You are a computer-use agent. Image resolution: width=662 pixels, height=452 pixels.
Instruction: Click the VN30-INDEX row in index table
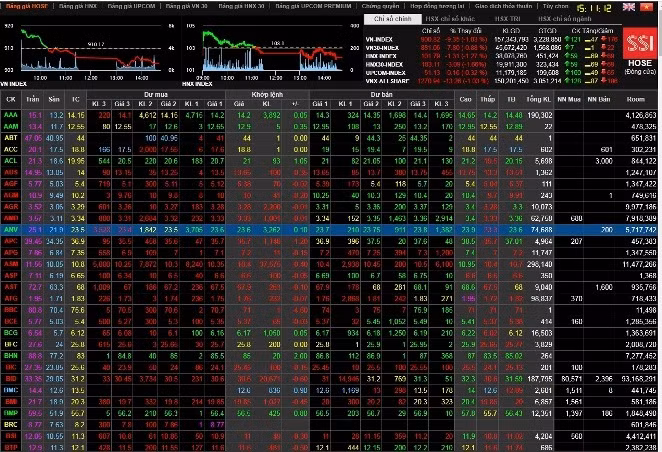coord(491,48)
